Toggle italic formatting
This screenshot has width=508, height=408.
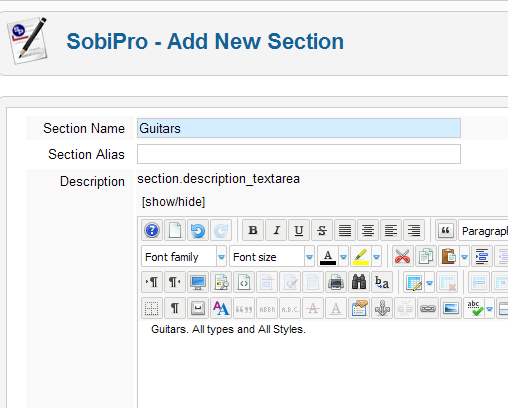276,230
